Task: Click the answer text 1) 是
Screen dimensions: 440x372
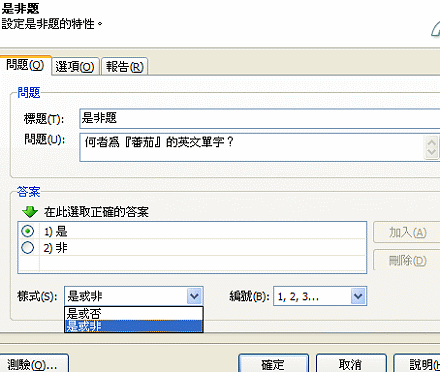Action: point(55,231)
